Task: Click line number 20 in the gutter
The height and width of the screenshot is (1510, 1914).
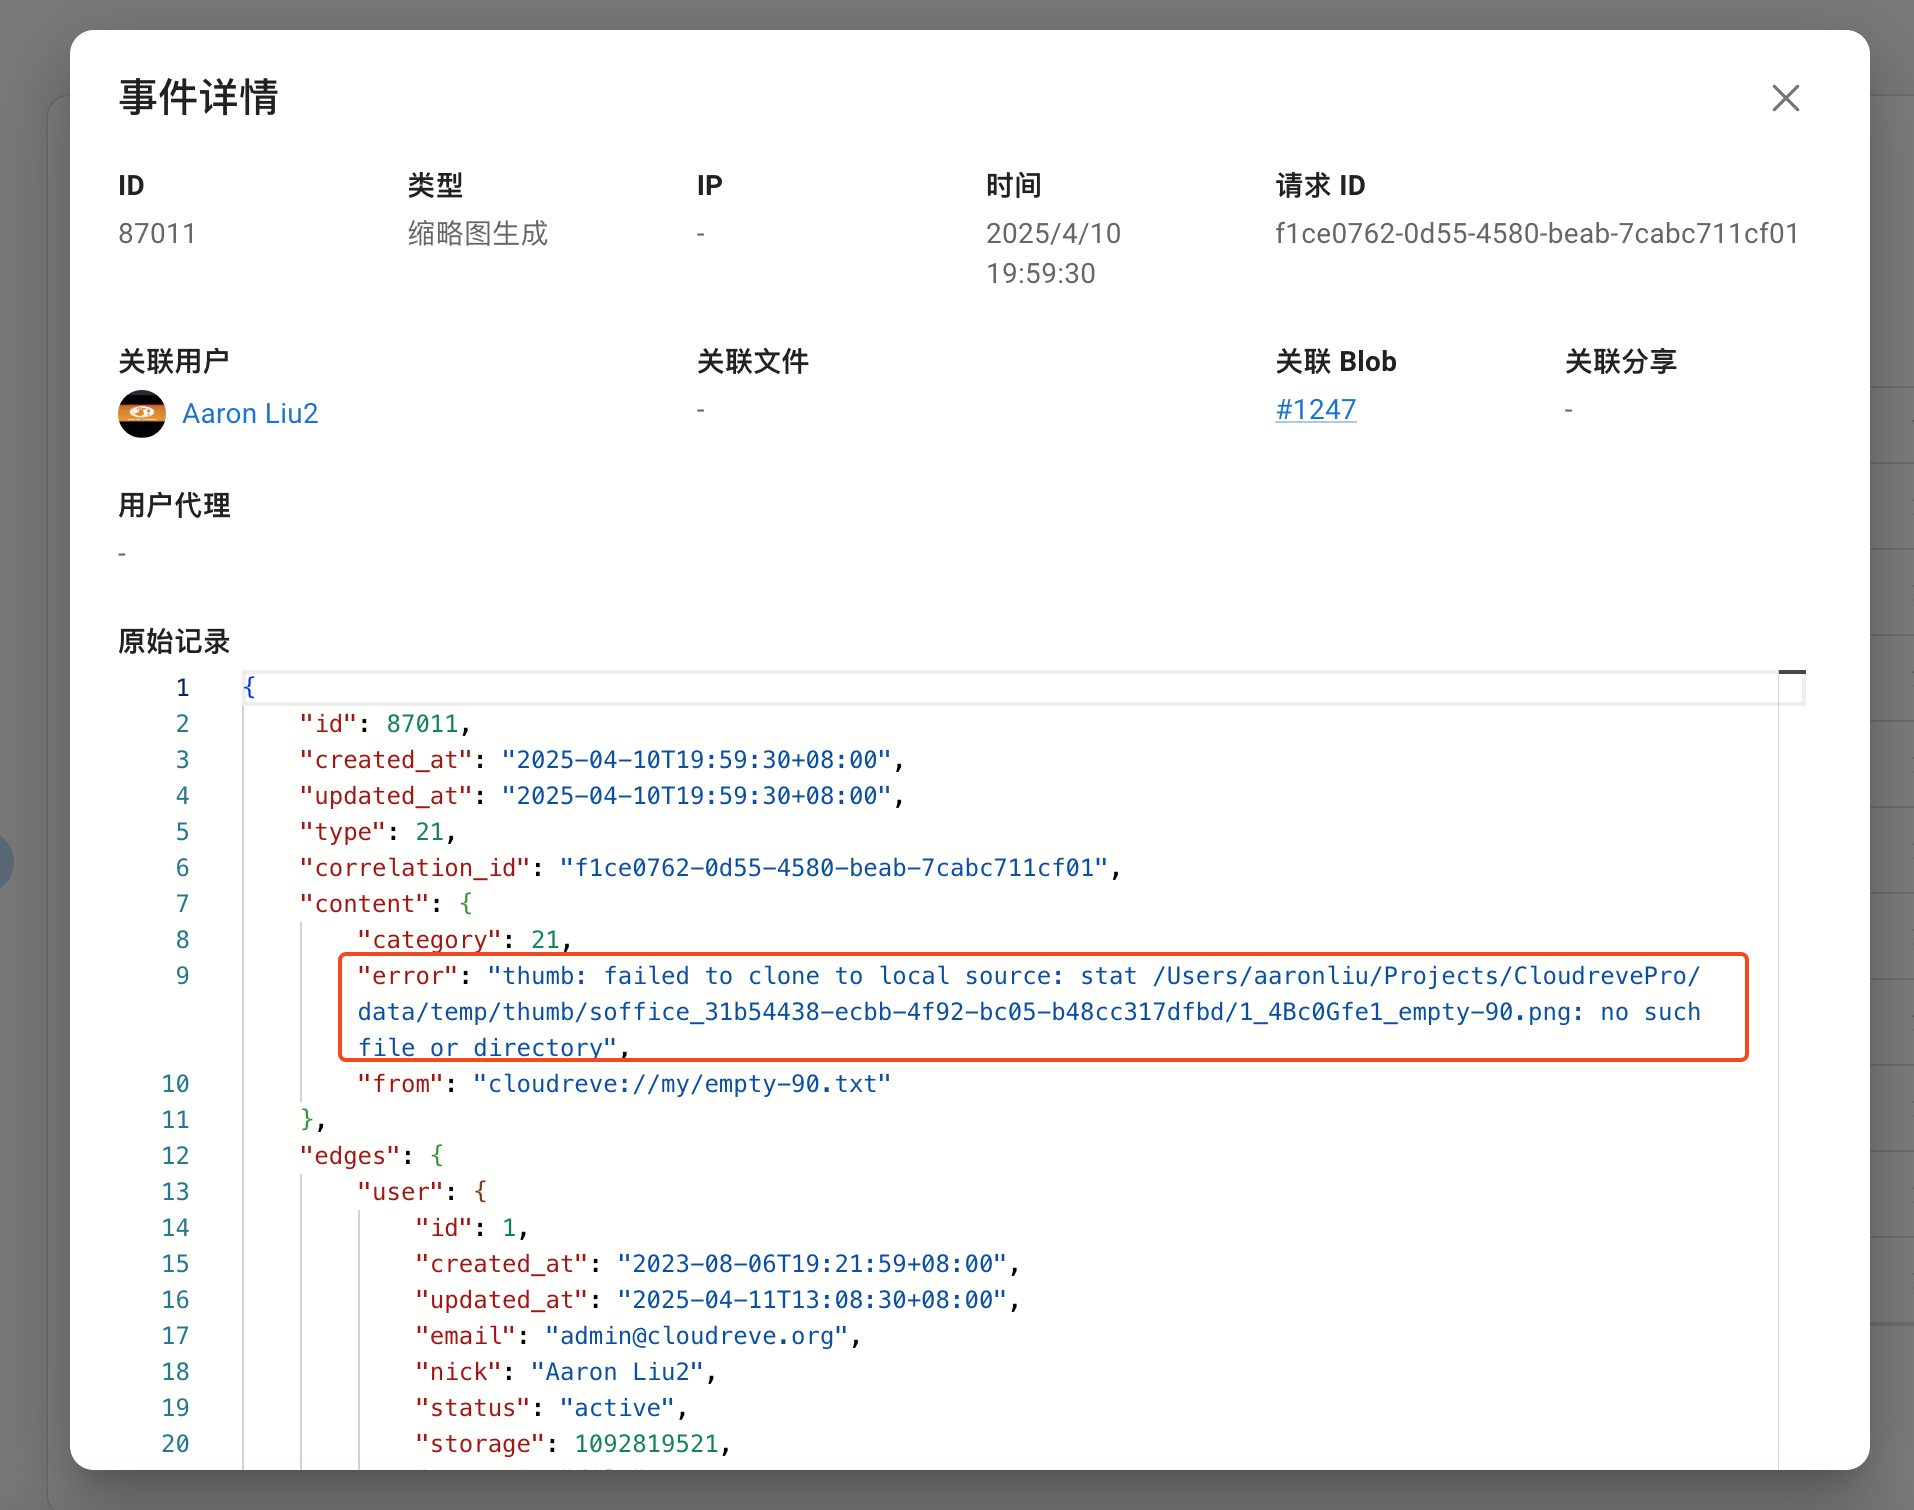Action: click(175, 1444)
